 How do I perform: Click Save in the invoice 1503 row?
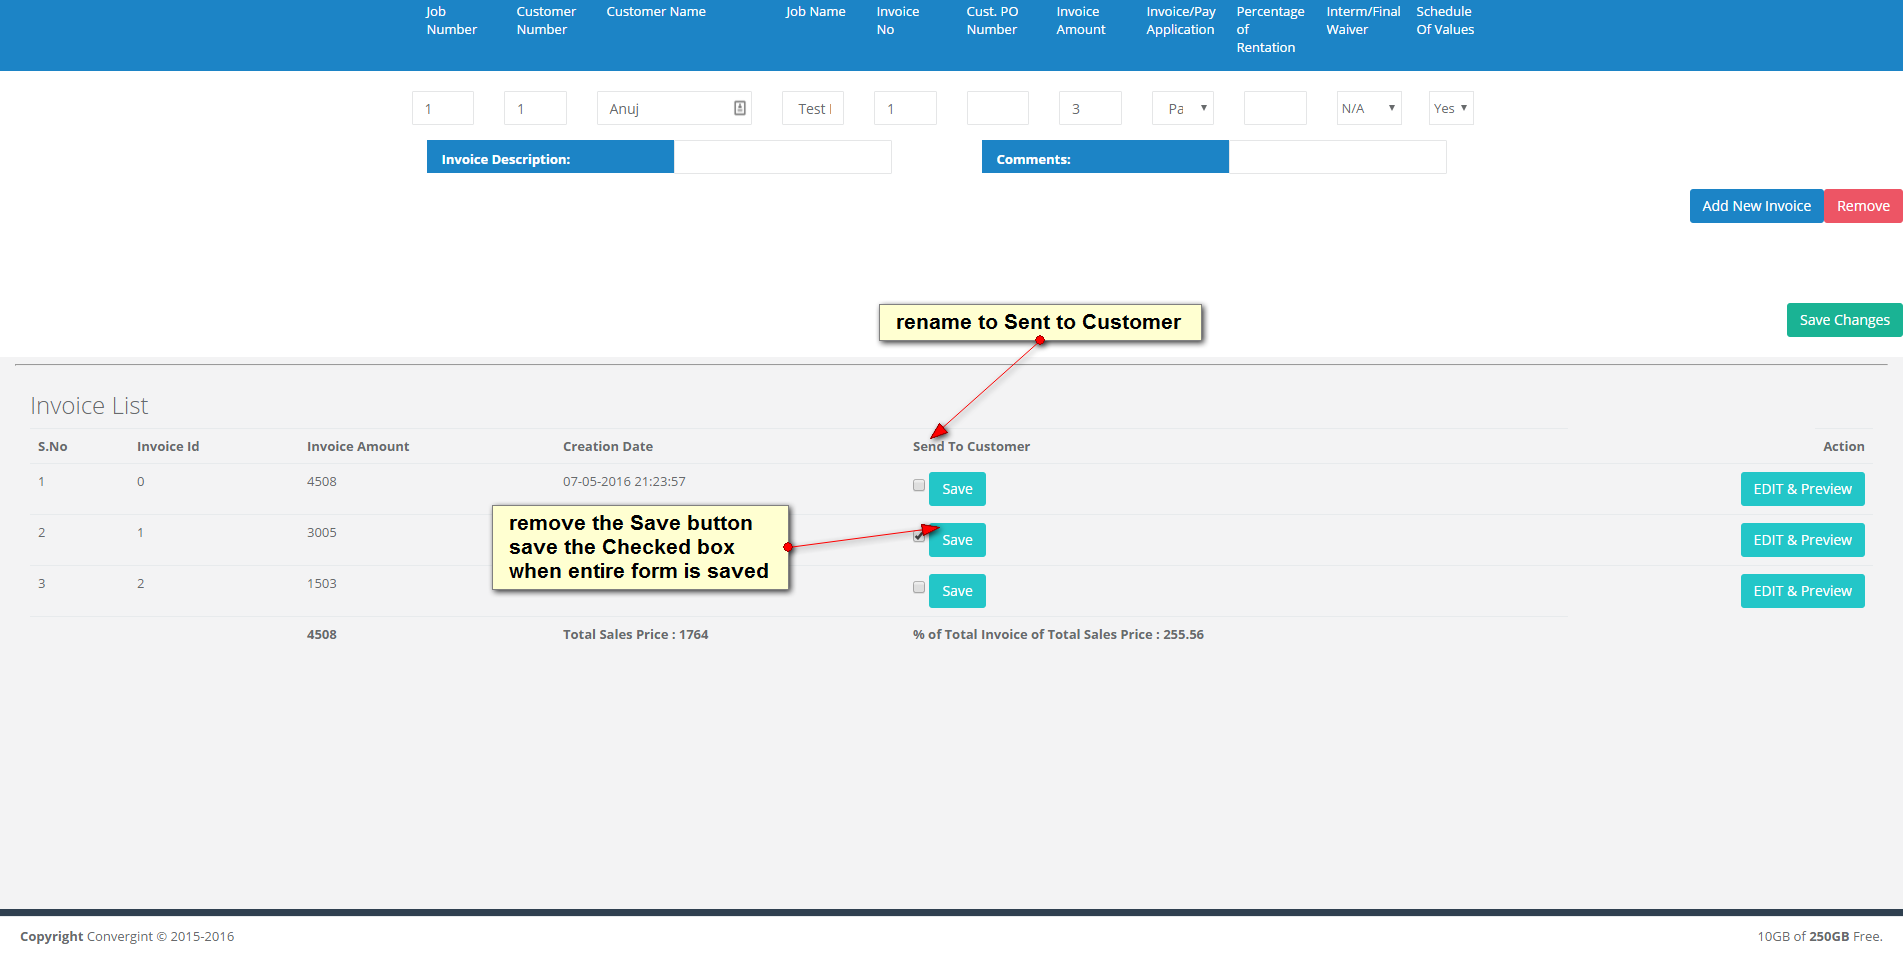pyautogui.click(x=957, y=591)
